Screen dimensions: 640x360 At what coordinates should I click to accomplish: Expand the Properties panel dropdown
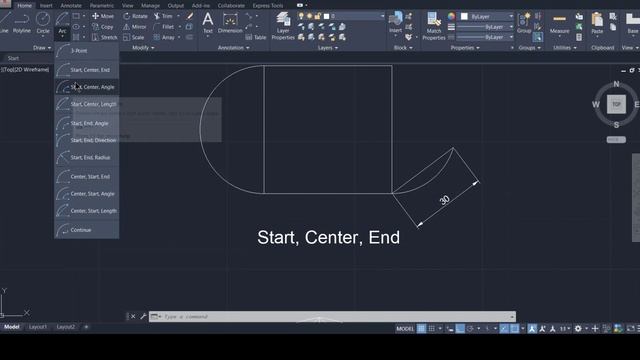click(464, 48)
